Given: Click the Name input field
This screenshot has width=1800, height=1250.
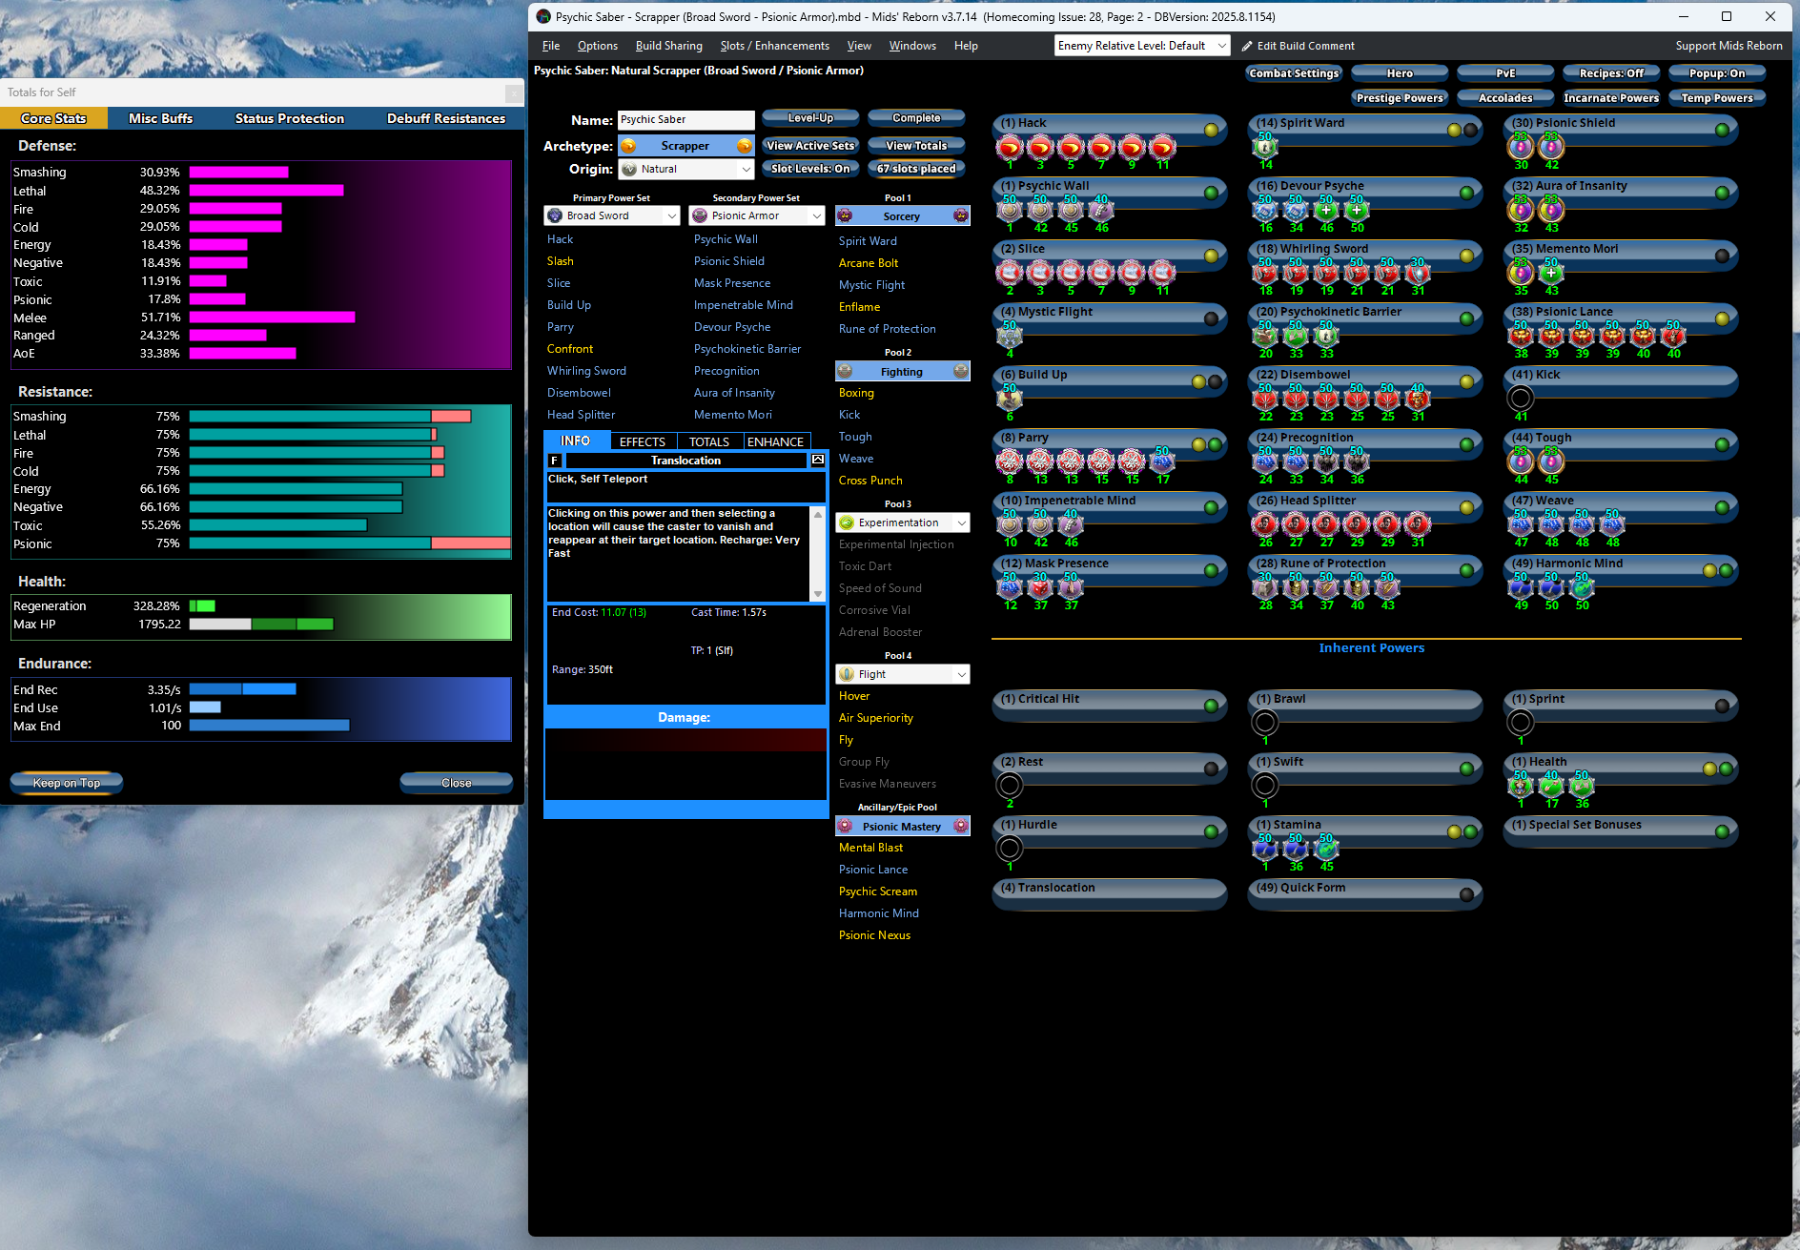Looking at the screenshot, I should click(x=685, y=120).
